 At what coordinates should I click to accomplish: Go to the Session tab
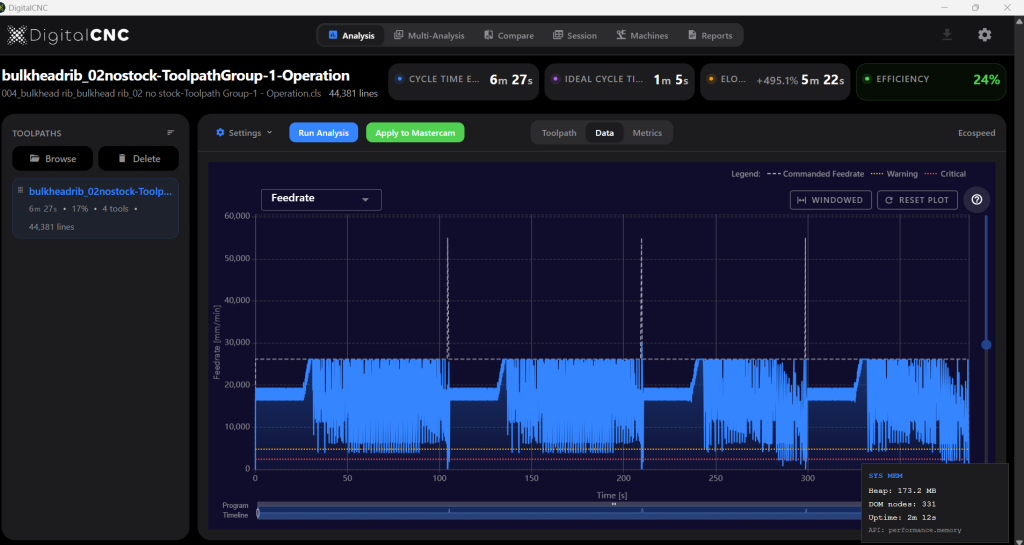(x=575, y=35)
